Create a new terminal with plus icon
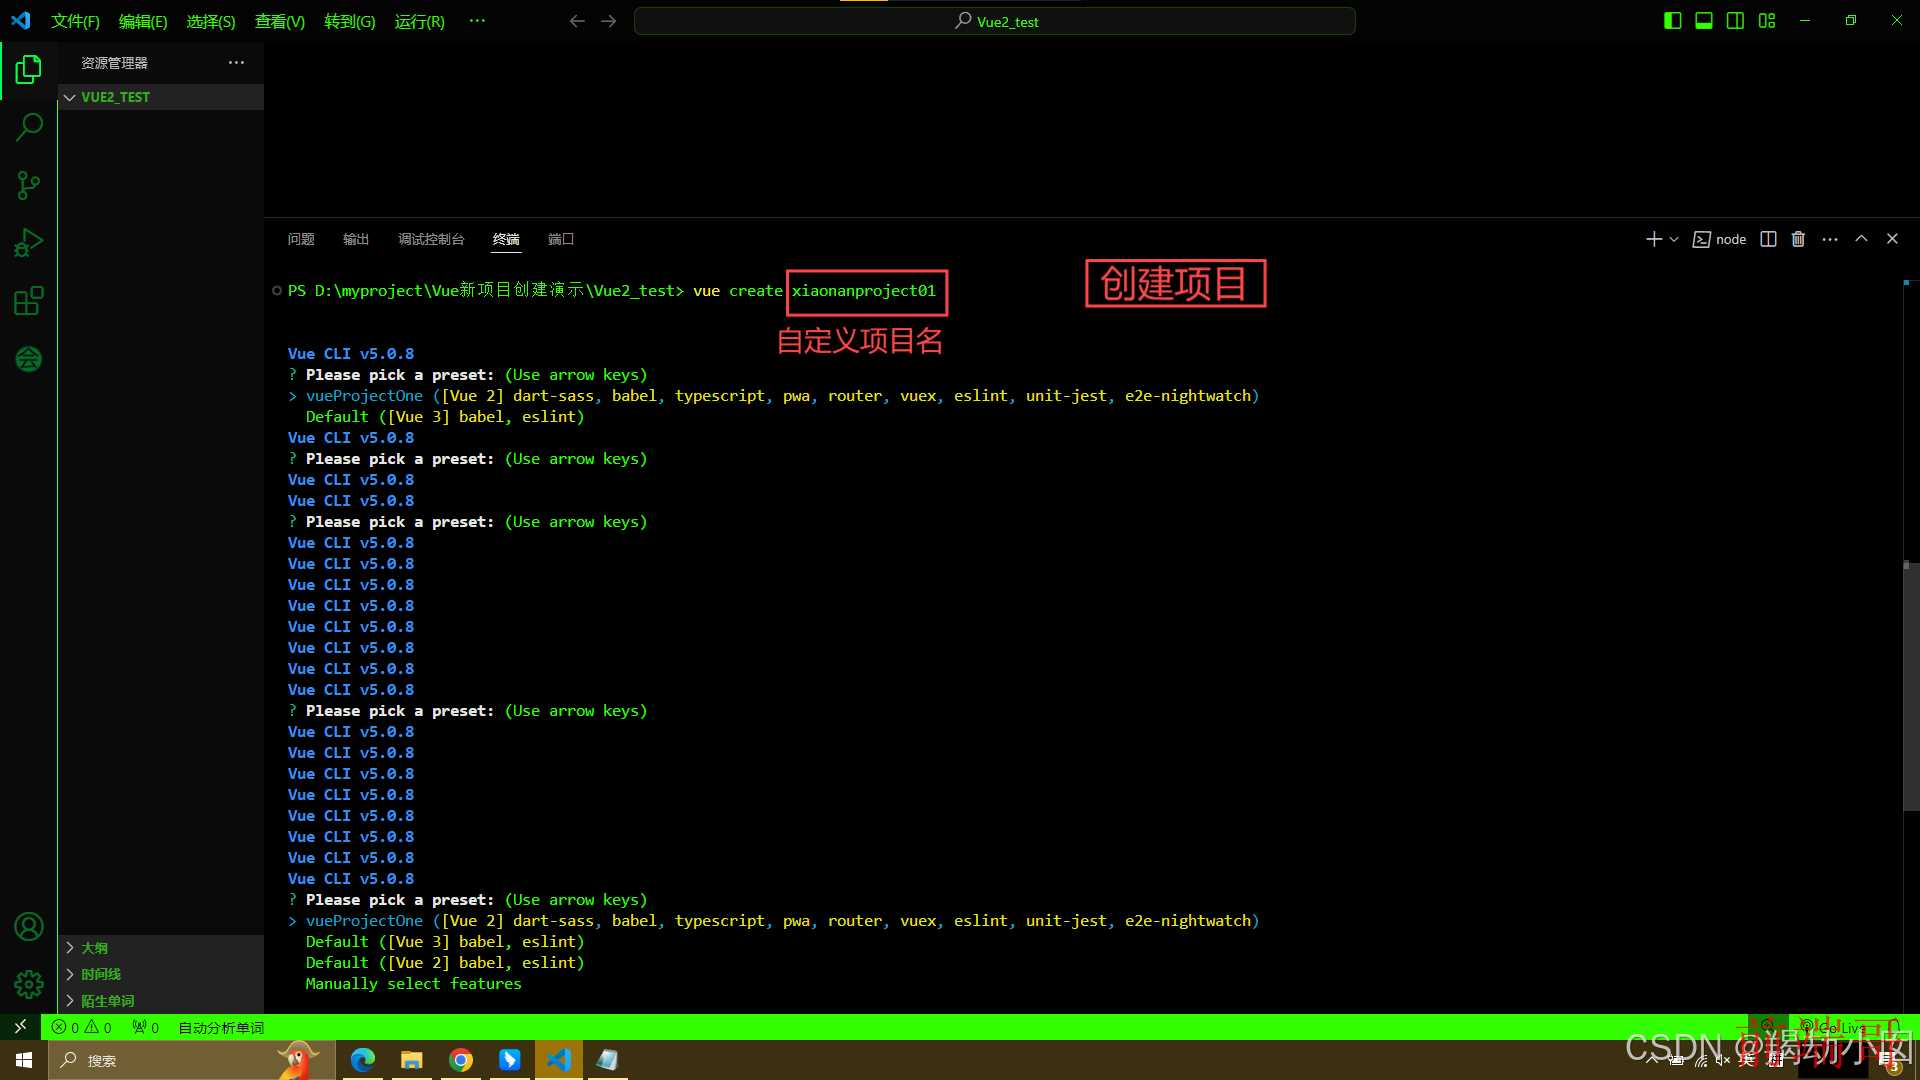This screenshot has width=1920, height=1080. (1653, 239)
